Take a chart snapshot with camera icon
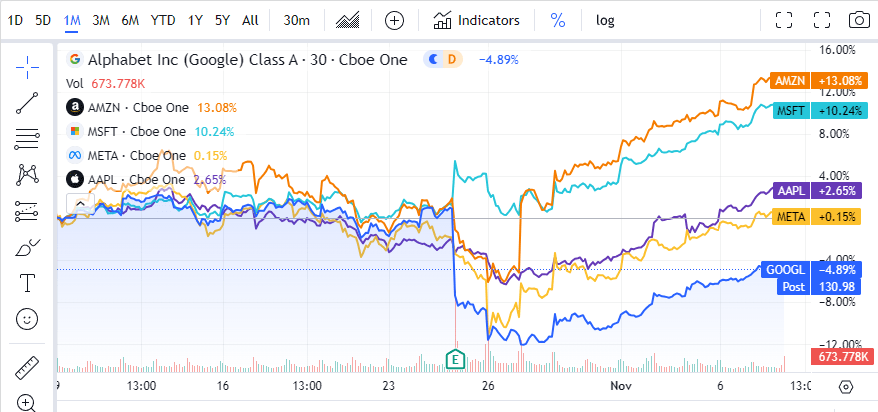This screenshot has width=878, height=412. coord(858,20)
